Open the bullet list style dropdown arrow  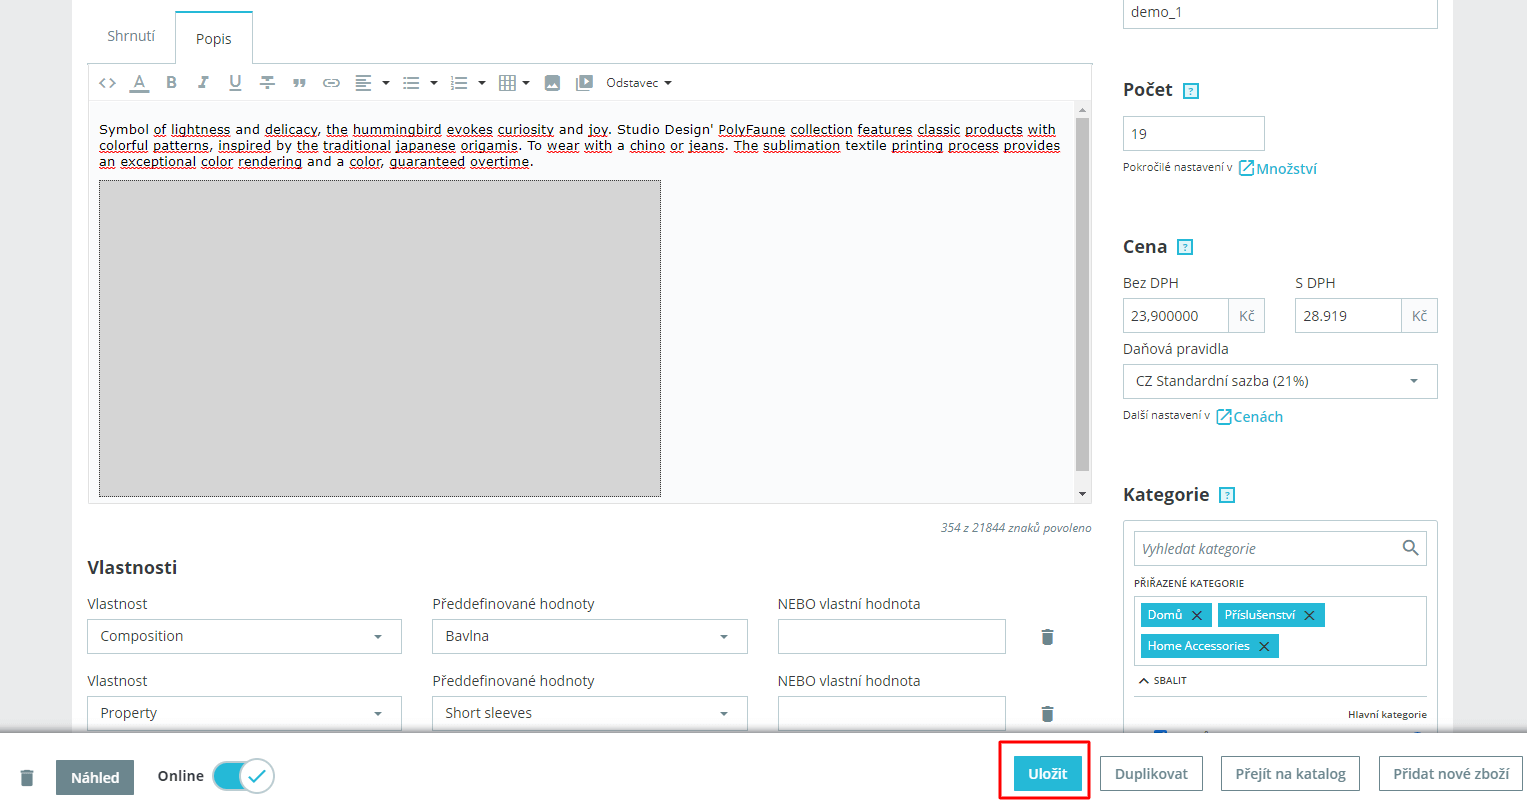(x=434, y=83)
